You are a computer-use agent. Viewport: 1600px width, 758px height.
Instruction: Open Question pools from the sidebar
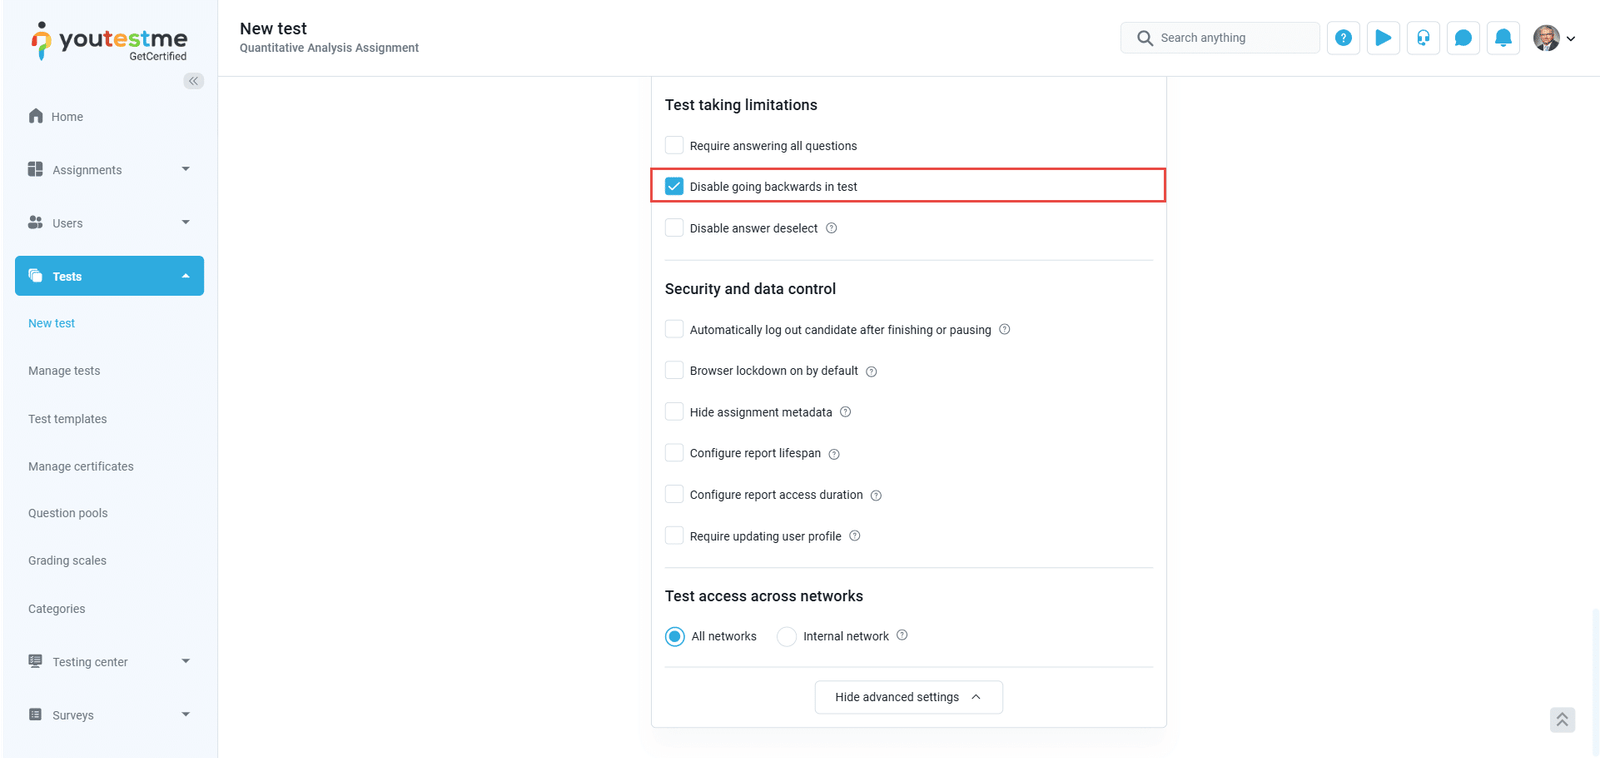pos(68,513)
